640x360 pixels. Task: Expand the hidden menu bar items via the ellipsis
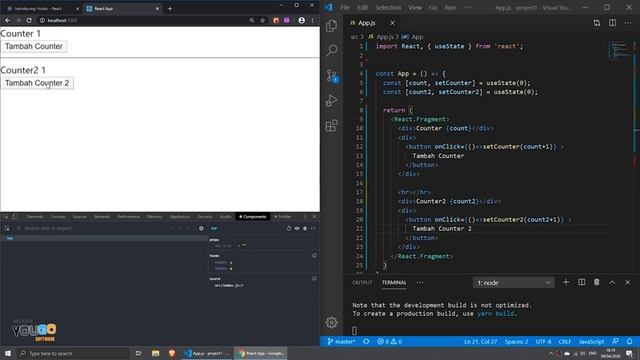coord(468,7)
